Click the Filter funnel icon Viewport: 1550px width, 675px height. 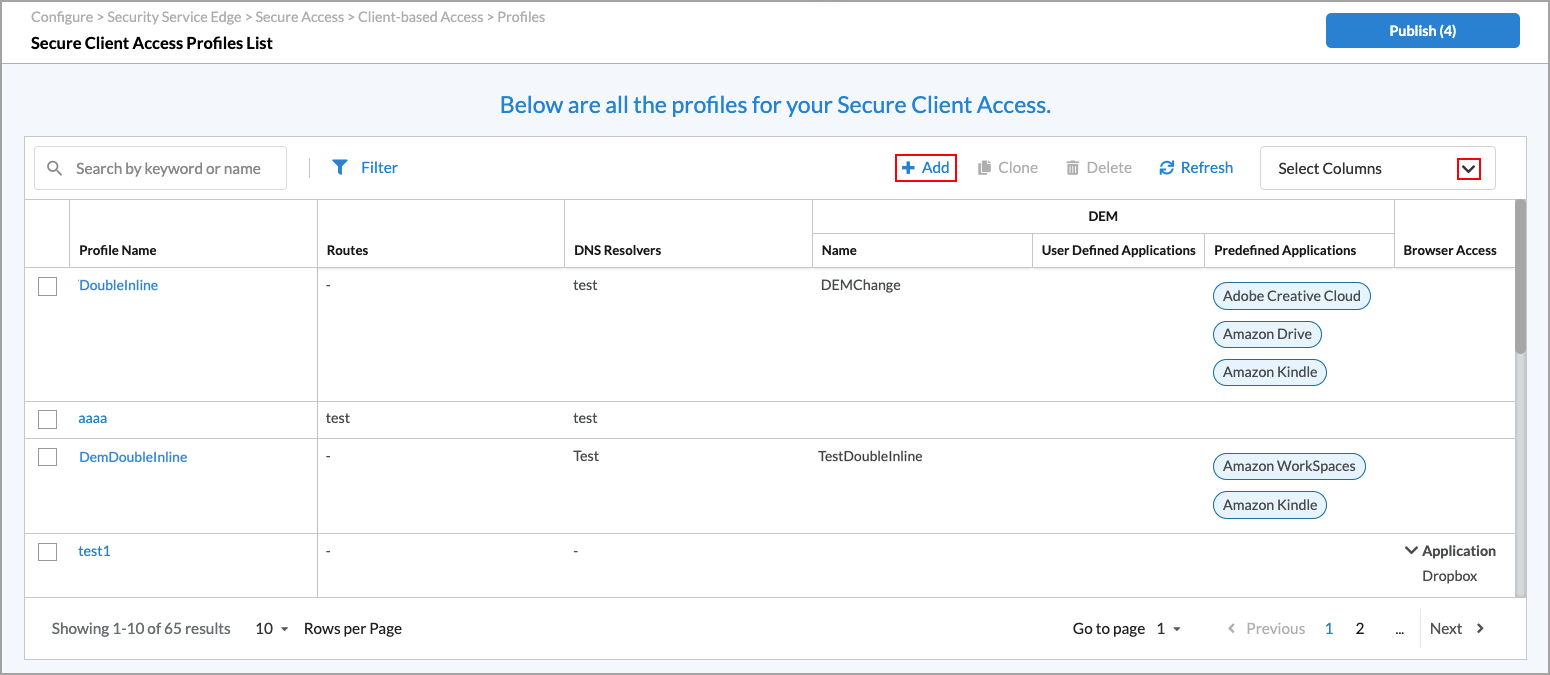tap(340, 168)
